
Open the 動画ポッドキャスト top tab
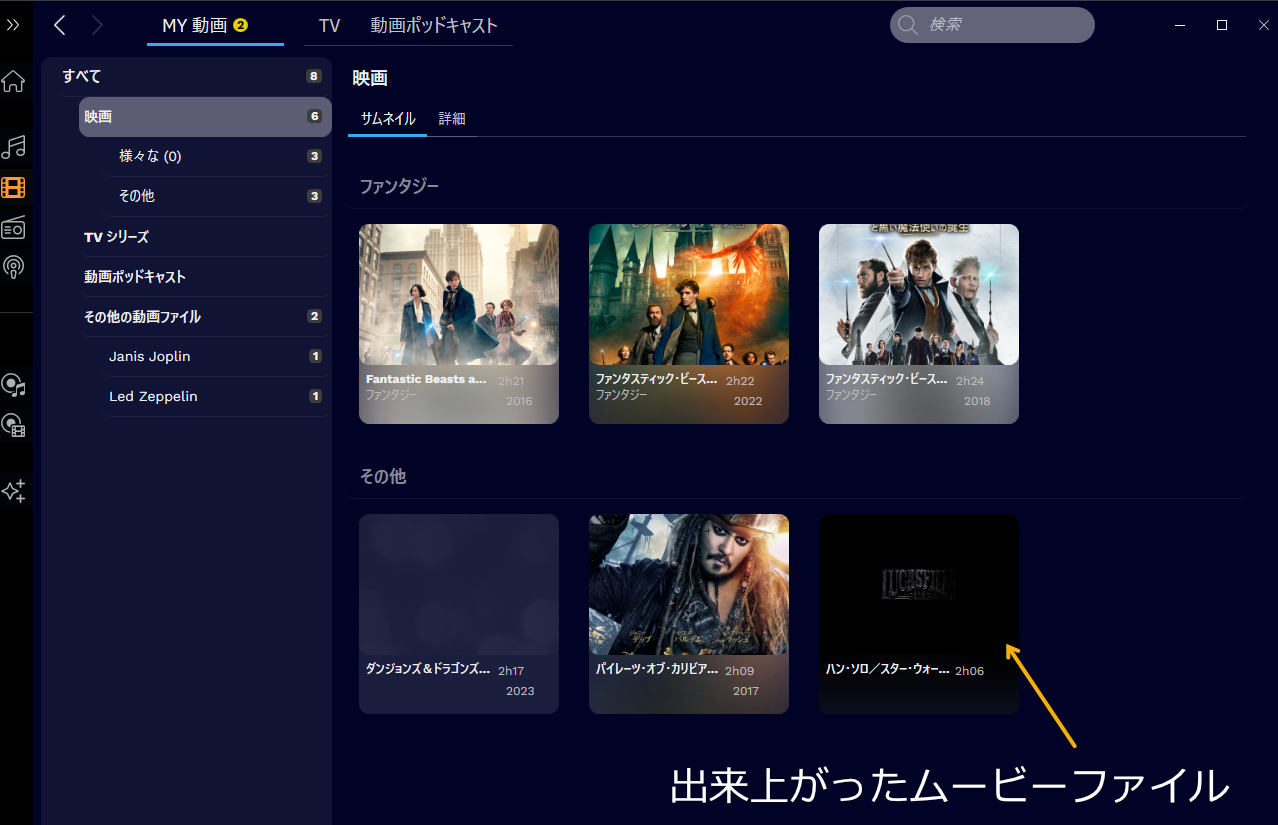(434, 26)
